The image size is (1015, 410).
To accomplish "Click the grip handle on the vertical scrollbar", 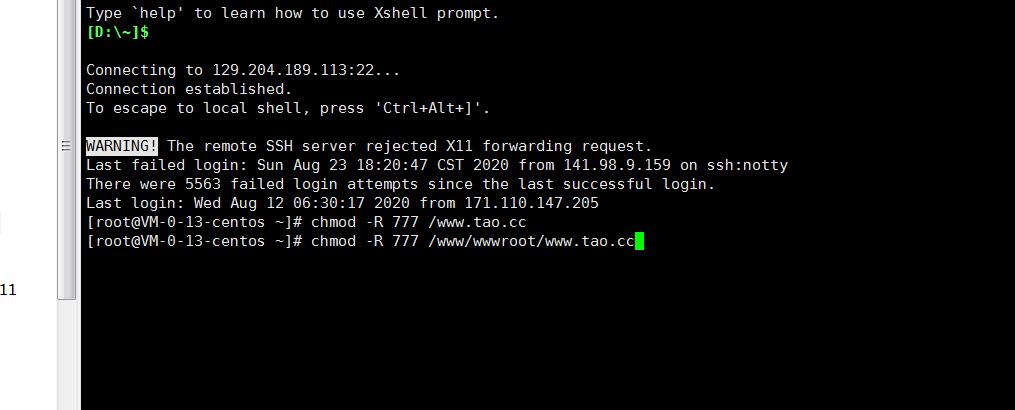I will (67, 145).
